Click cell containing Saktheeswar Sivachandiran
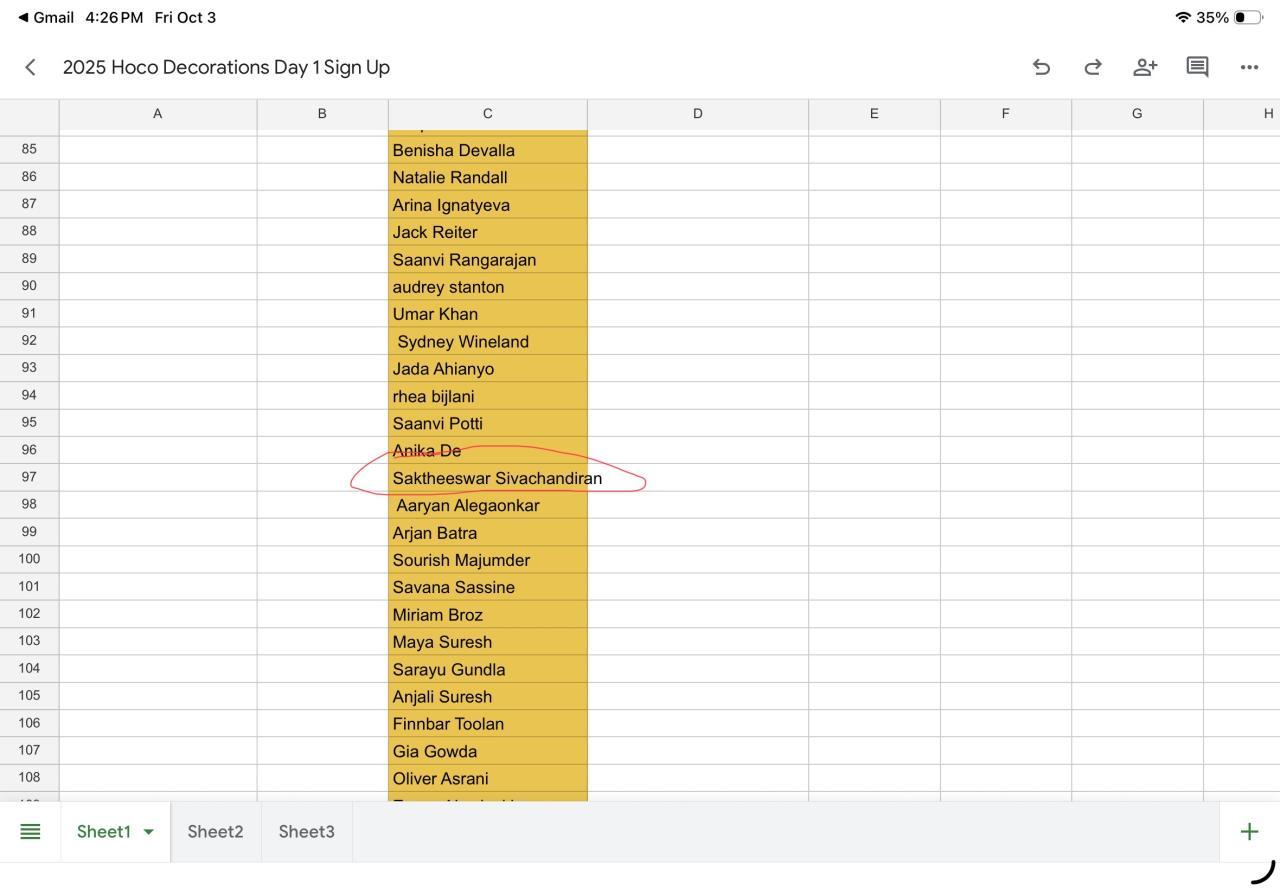1280x889 pixels. pos(487,478)
